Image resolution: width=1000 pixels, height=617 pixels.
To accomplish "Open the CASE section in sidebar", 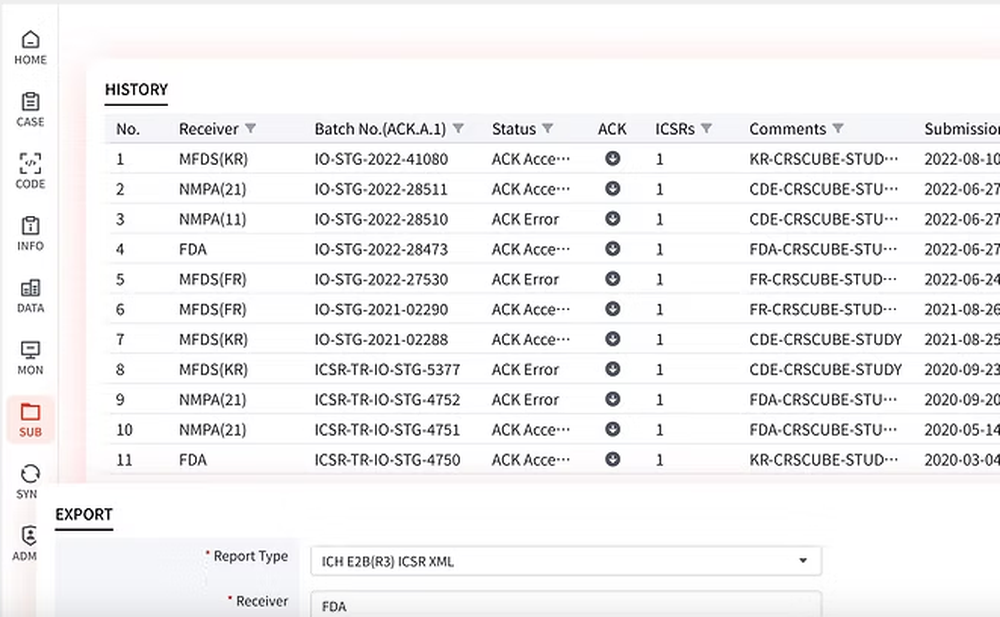I will (x=30, y=109).
